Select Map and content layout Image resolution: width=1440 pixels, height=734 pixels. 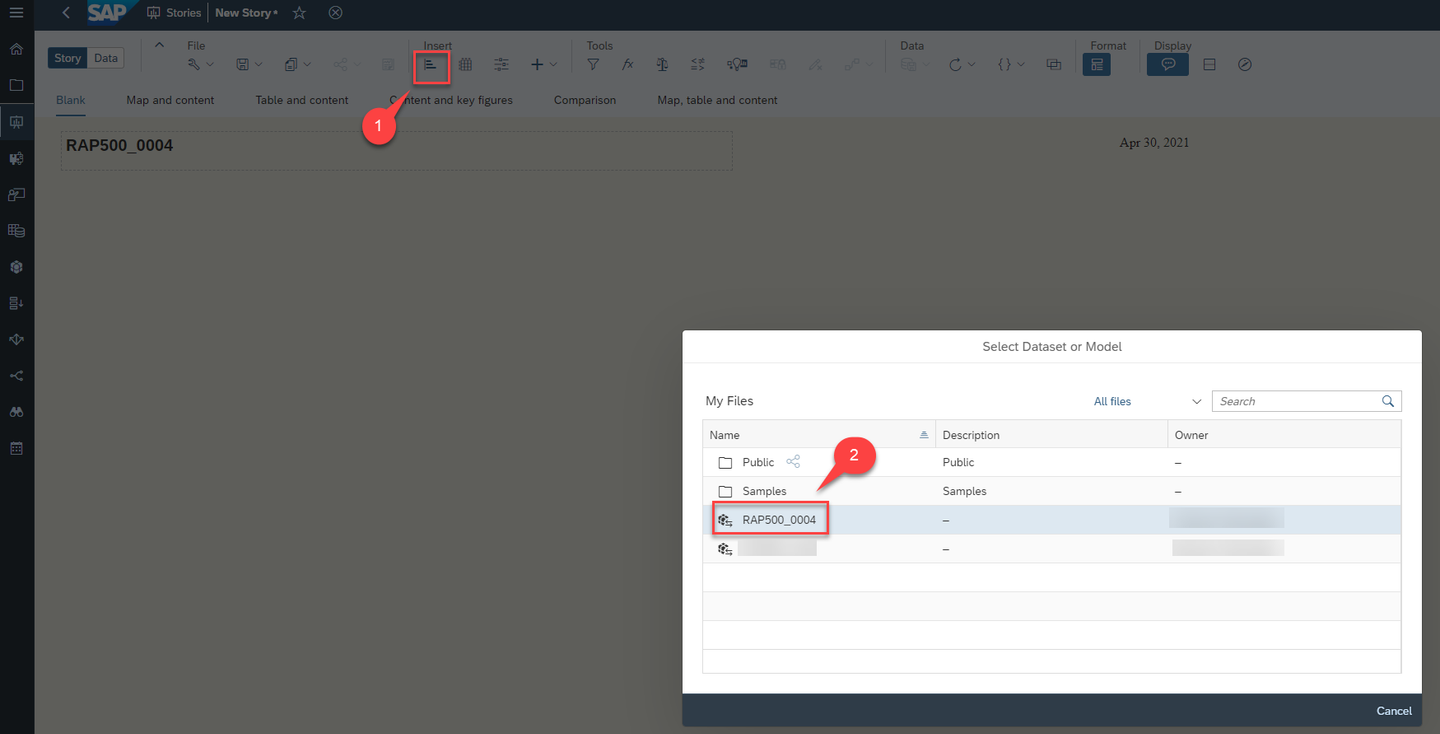click(x=170, y=100)
